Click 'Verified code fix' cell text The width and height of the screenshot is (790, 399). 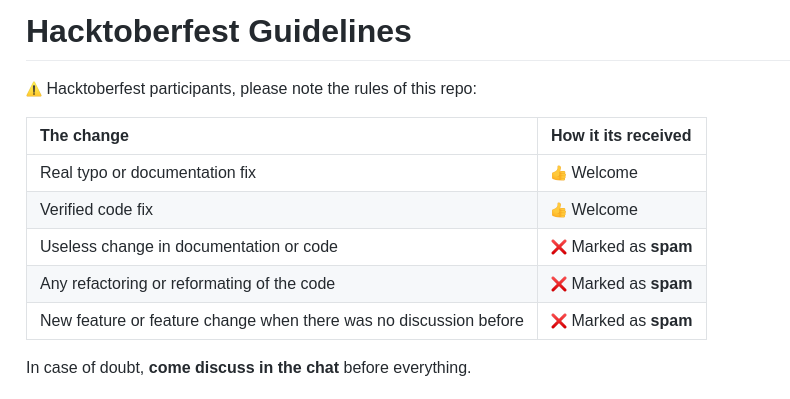(96, 210)
